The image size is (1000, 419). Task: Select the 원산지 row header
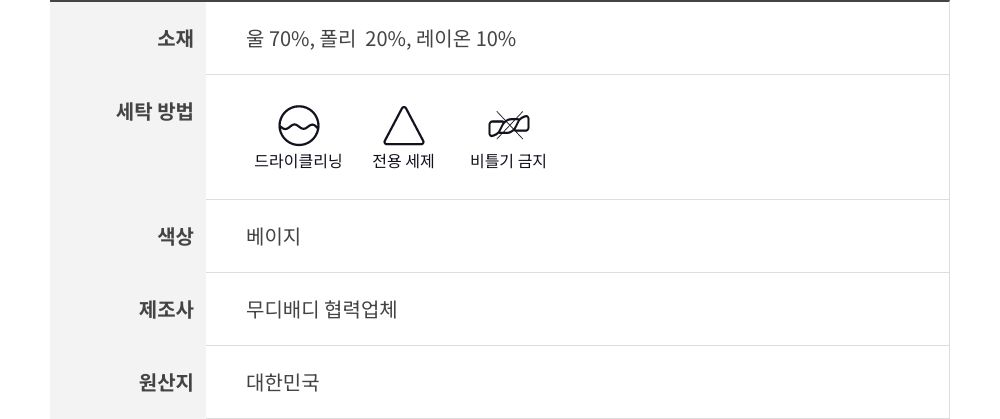click(x=166, y=383)
